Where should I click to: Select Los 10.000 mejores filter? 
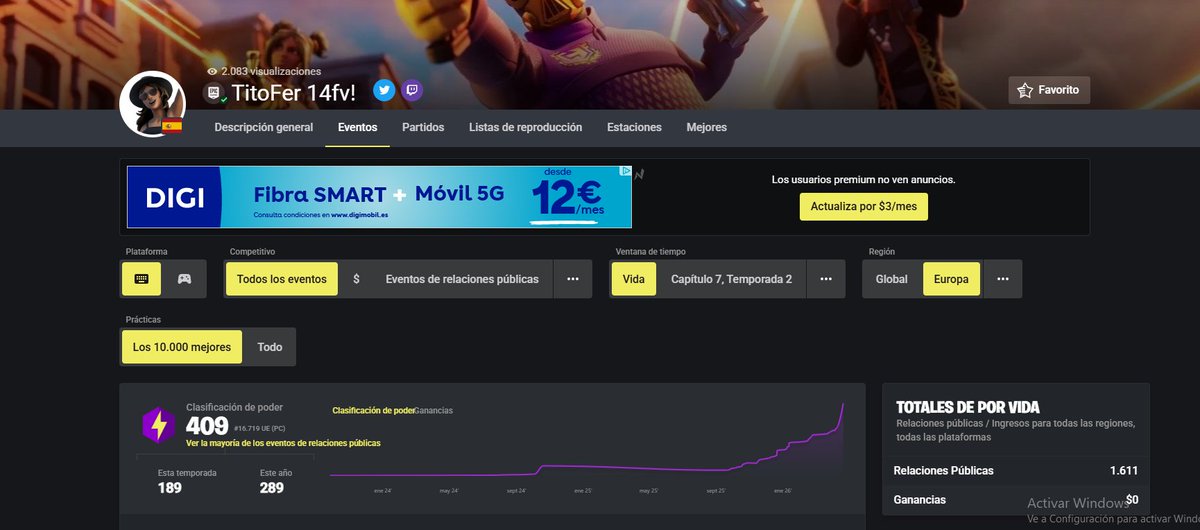click(182, 347)
